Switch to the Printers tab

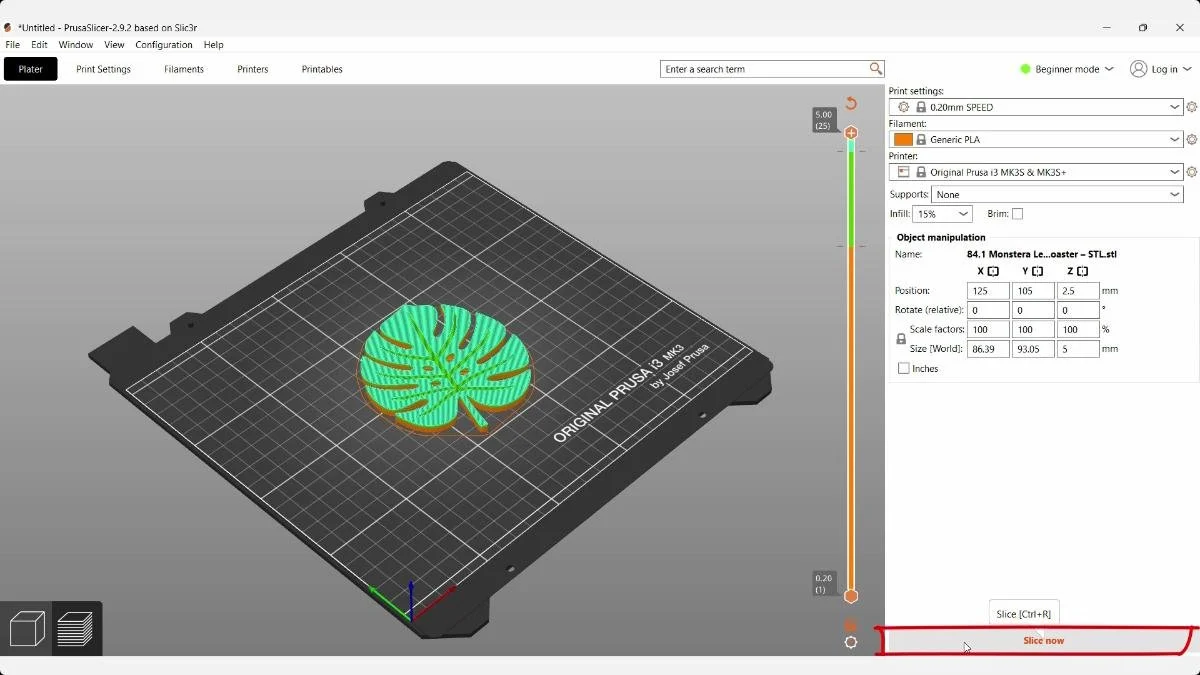[x=253, y=69]
